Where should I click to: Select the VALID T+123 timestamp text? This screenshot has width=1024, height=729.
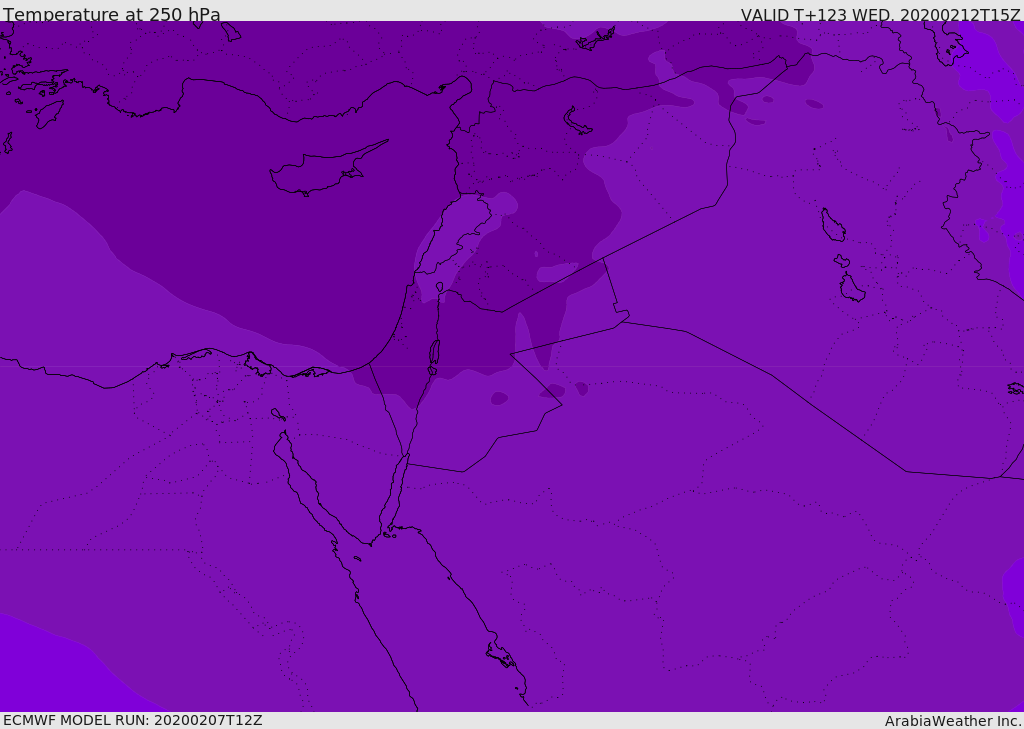(880, 15)
